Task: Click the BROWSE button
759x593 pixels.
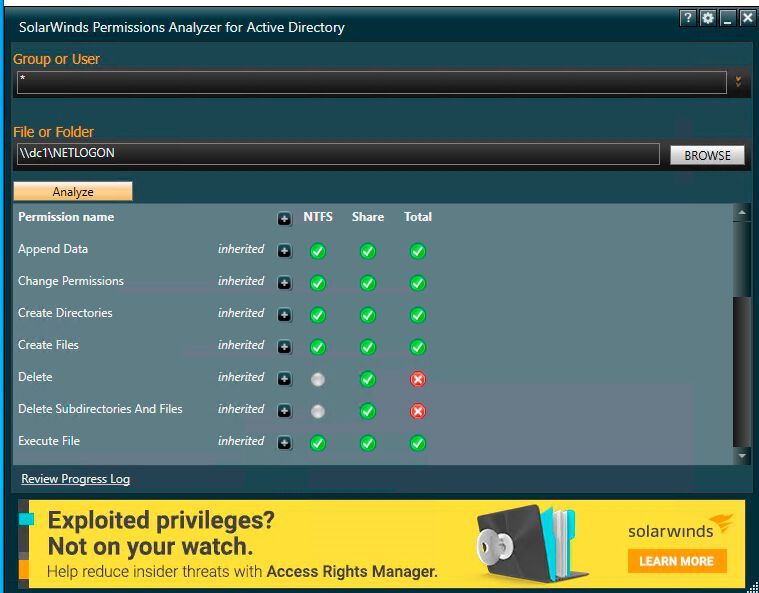Action: pos(707,155)
